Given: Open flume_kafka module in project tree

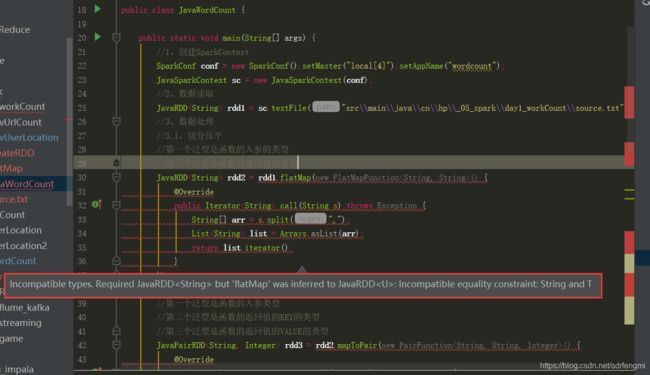Looking at the screenshot, I should (x=24, y=307).
